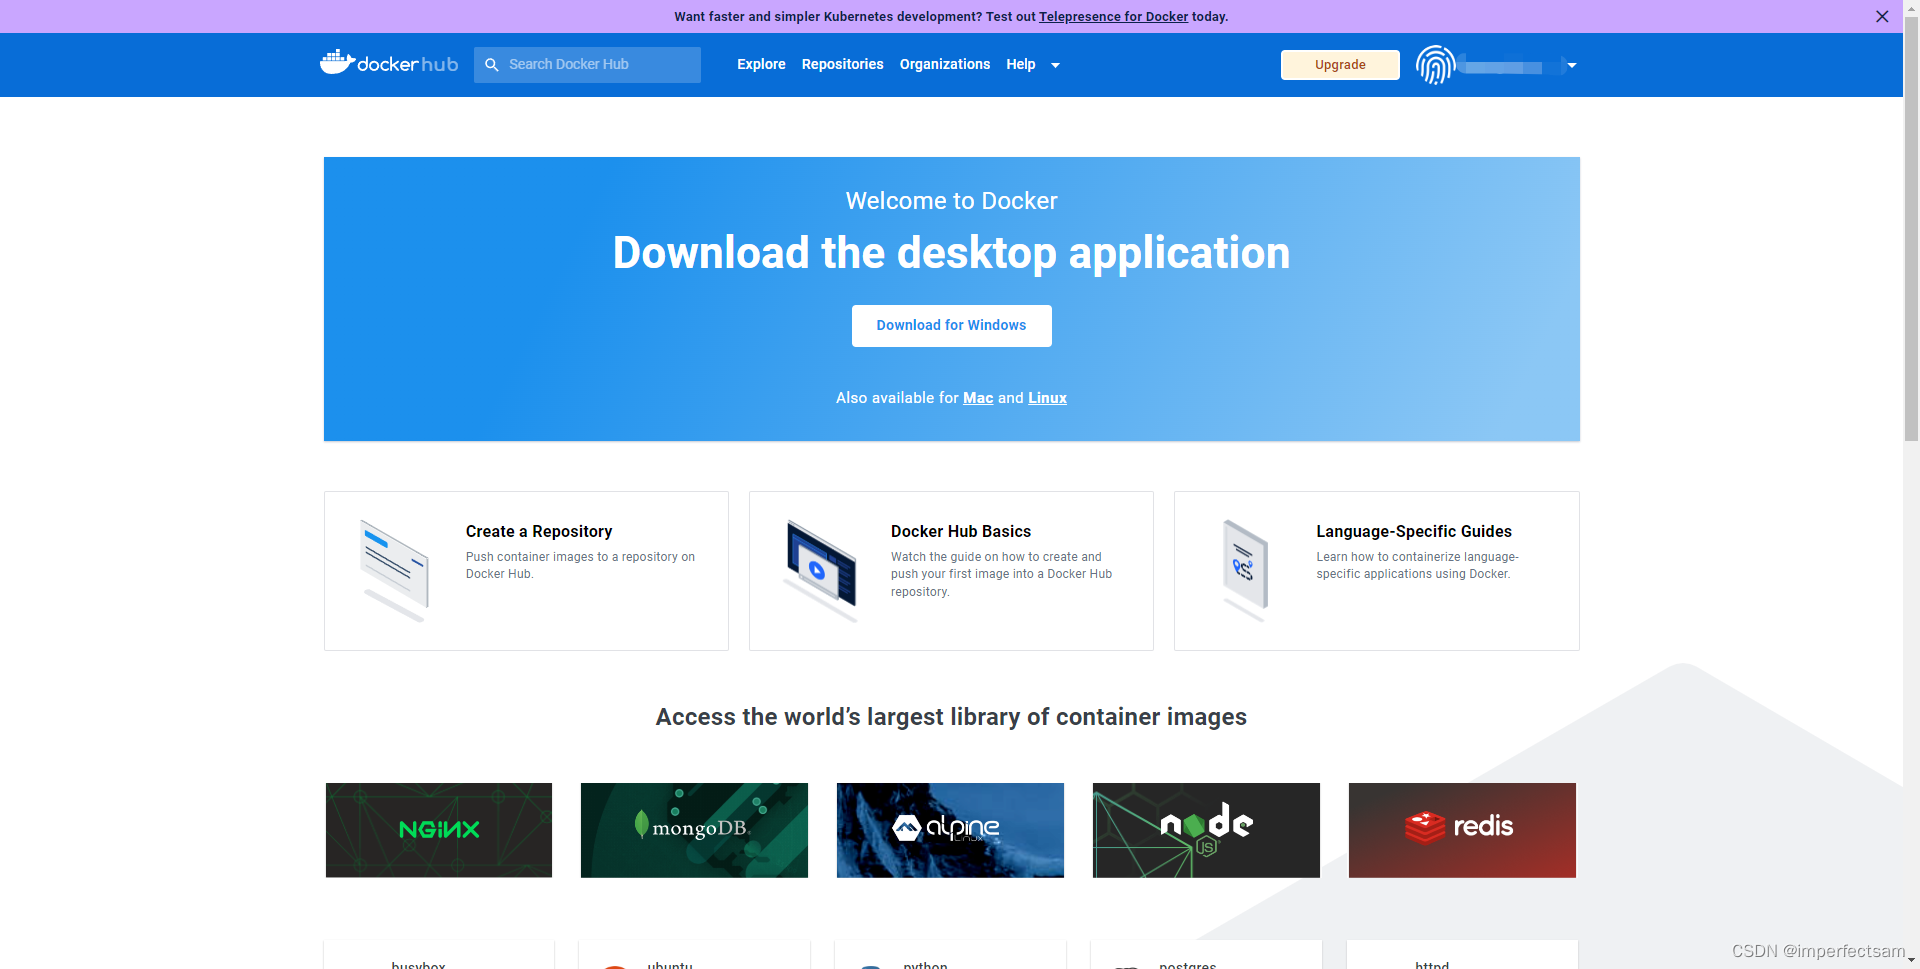Open the fingerprint user avatar
Screen dimensions: 1920x969
(x=1436, y=65)
